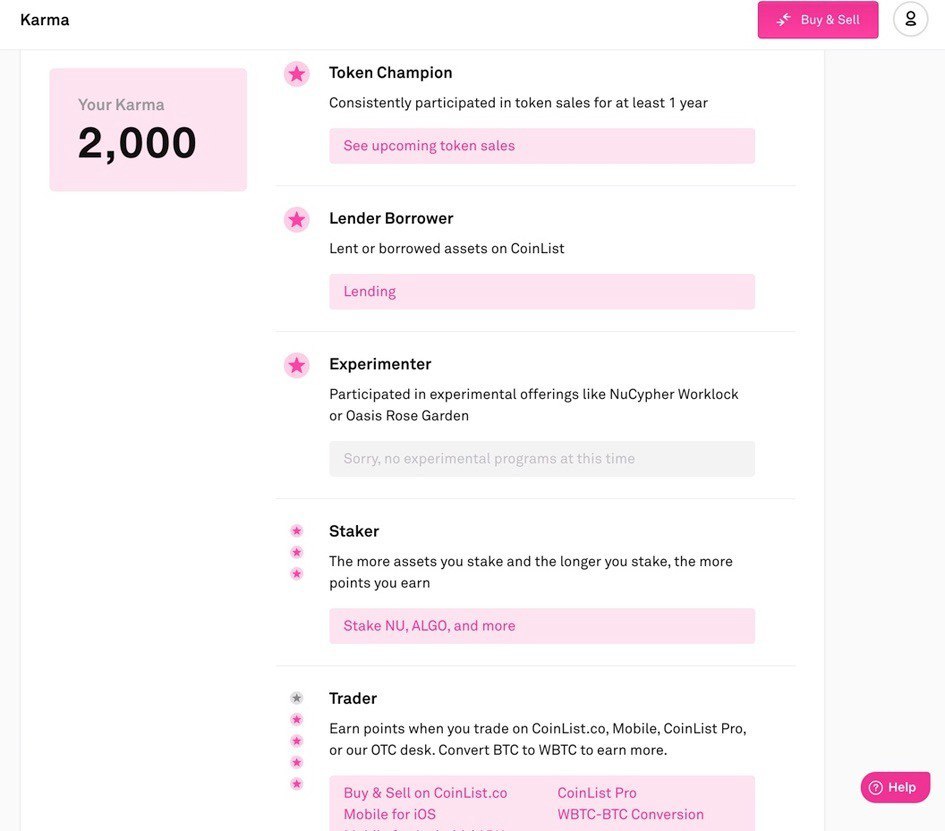Click the bottom Staker star icon
The image size is (945, 831).
click(x=297, y=573)
